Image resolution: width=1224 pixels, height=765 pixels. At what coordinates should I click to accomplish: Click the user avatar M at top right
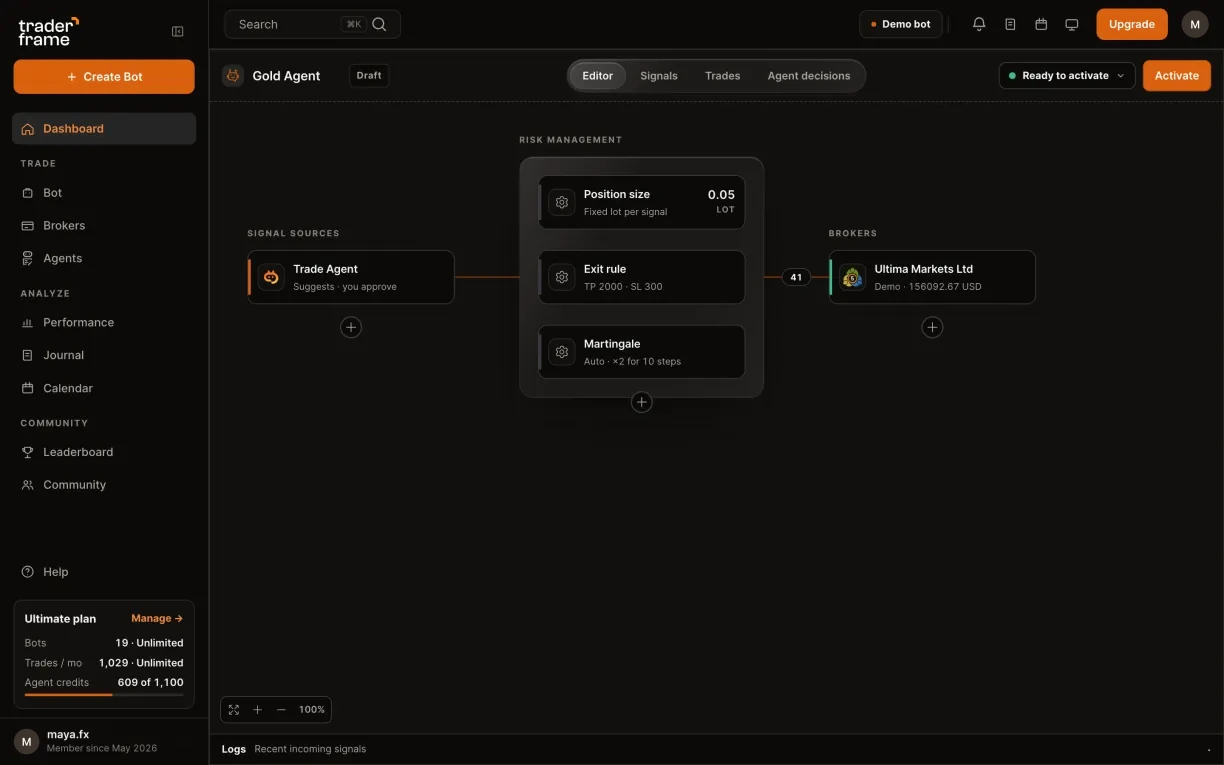coord(1195,24)
